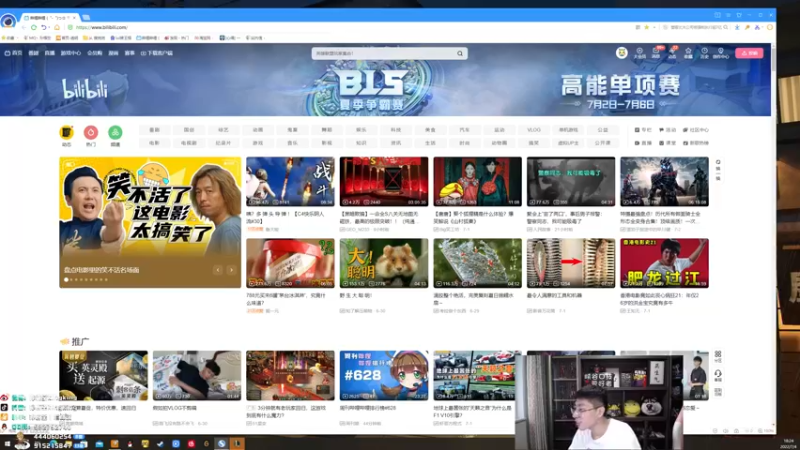This screenshot has height=450, width=800.
Task: Click the pink 投稿 upload button
Action: click(x=749, y=53)
